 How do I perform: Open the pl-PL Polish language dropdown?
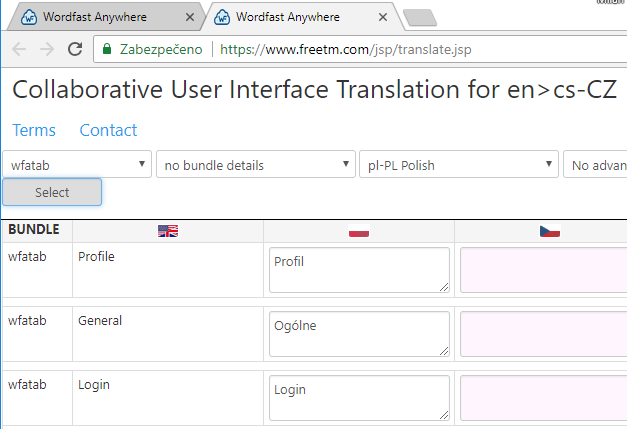[459, 164]
